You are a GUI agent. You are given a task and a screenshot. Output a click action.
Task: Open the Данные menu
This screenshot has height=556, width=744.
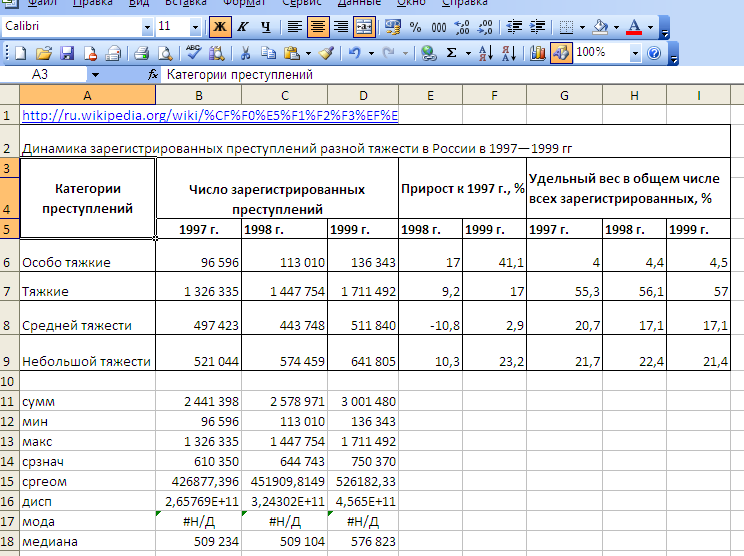[x=359, y=3]
